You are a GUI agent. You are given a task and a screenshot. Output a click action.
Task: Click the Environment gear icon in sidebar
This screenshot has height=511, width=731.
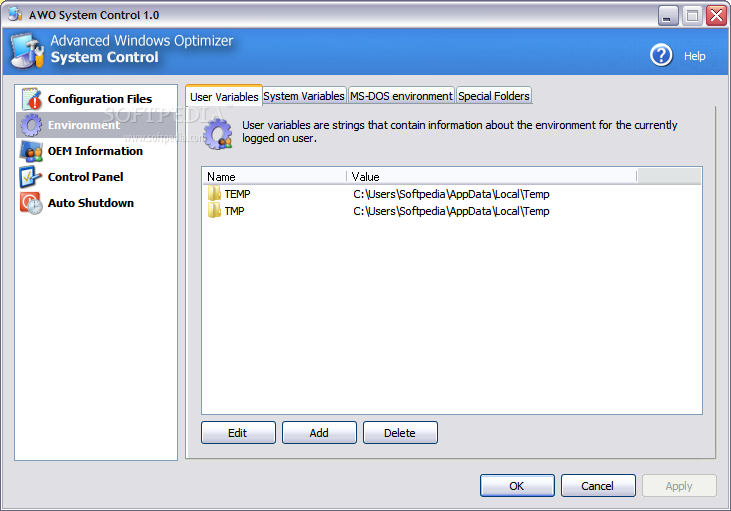click(x=31, y=125)
